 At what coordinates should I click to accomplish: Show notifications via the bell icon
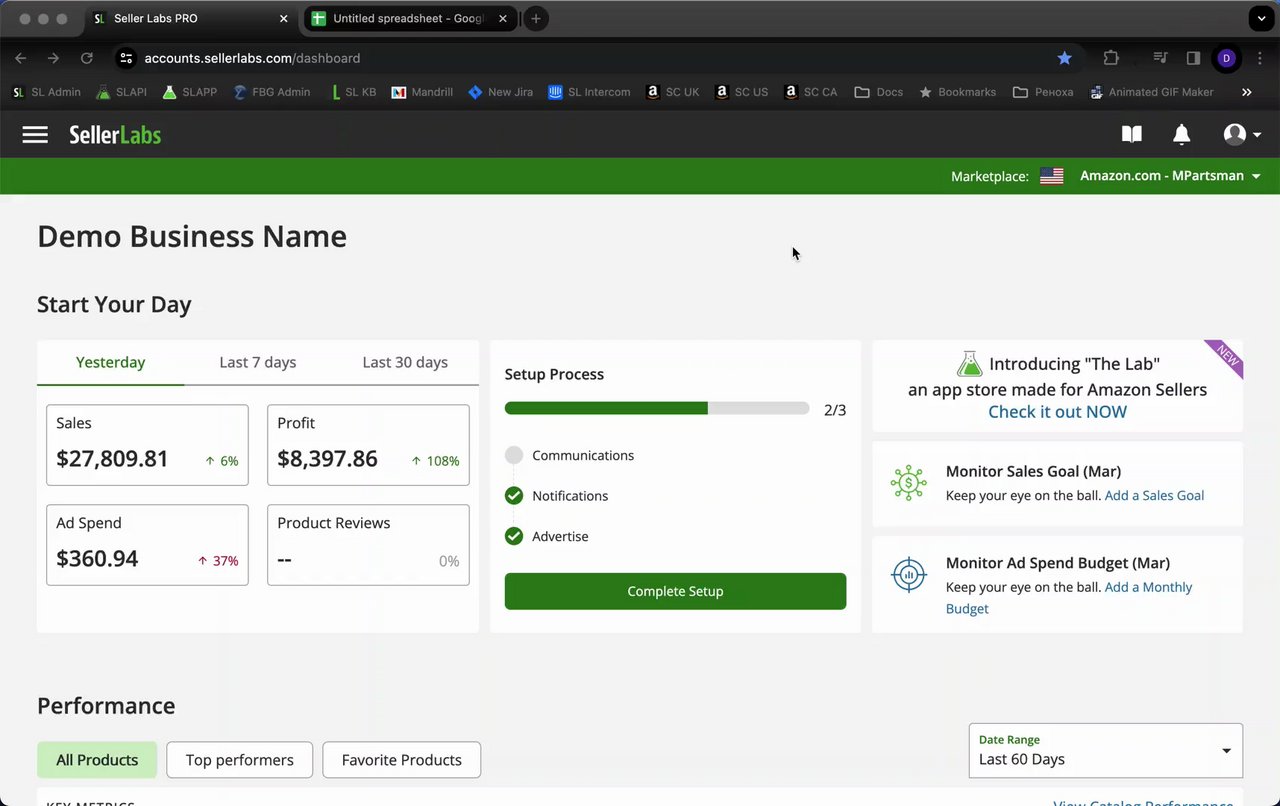[1181, 134]
